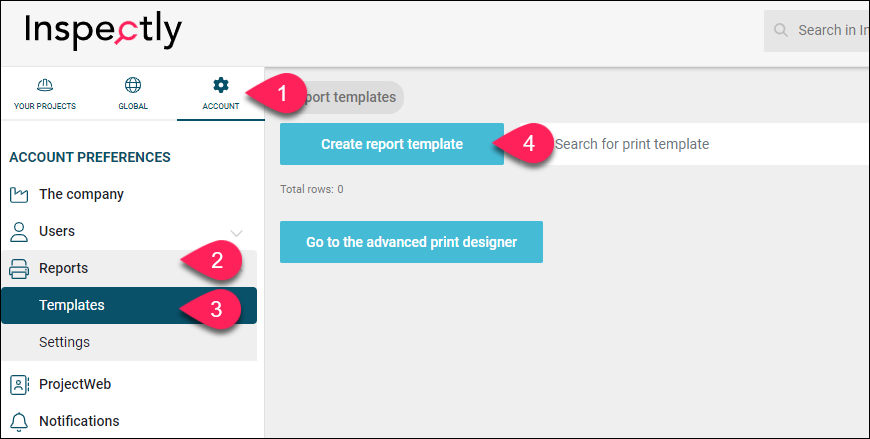Click the Search for print template field
Viewport: 870px width, 439px height.
[x=705, y=144]
